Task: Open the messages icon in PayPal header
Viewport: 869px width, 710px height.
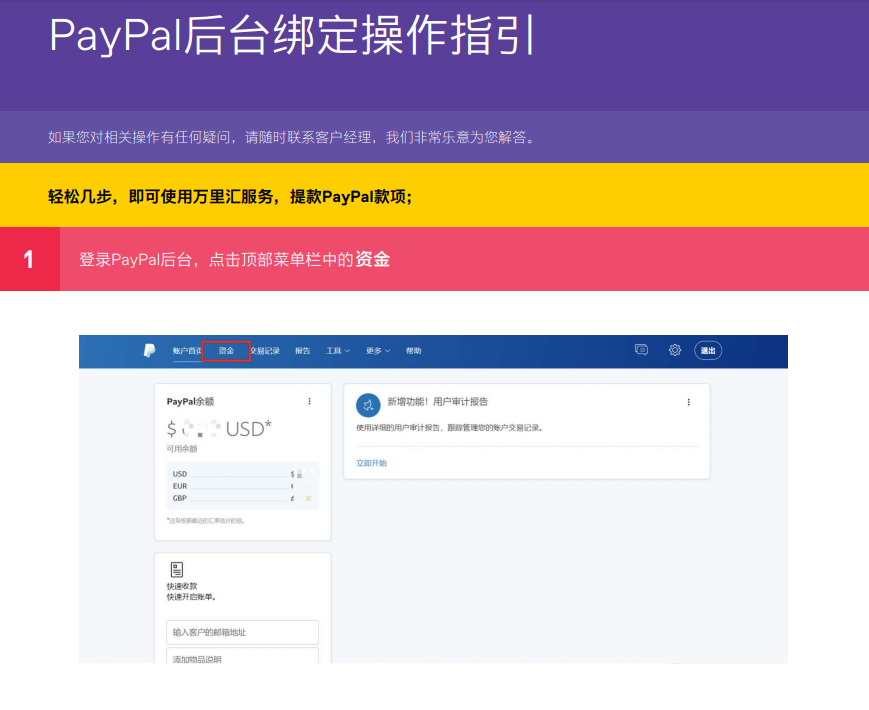Action: point(641,350)
